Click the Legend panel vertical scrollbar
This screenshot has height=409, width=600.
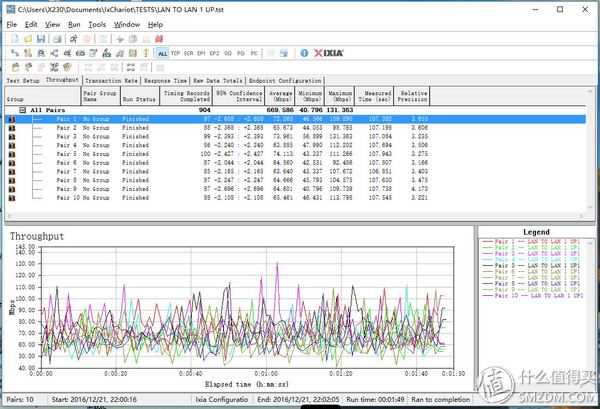coord(591,300)
